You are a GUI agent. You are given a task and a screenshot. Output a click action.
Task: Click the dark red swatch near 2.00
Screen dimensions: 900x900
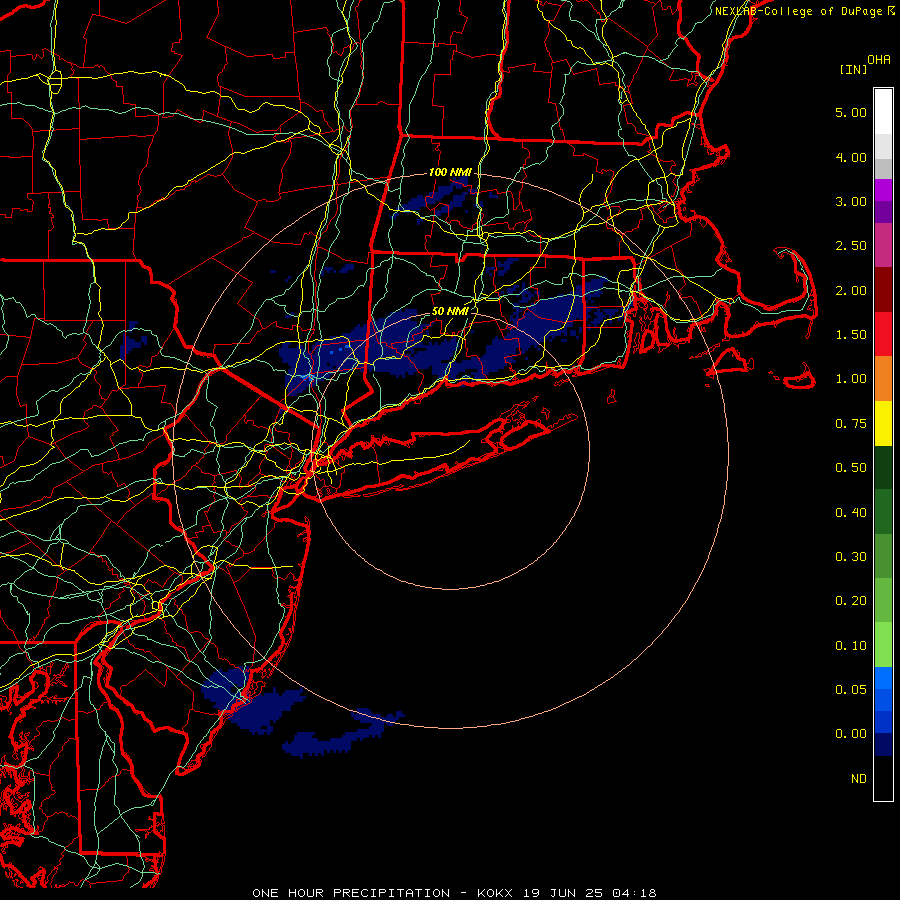(x=883, y=290)
